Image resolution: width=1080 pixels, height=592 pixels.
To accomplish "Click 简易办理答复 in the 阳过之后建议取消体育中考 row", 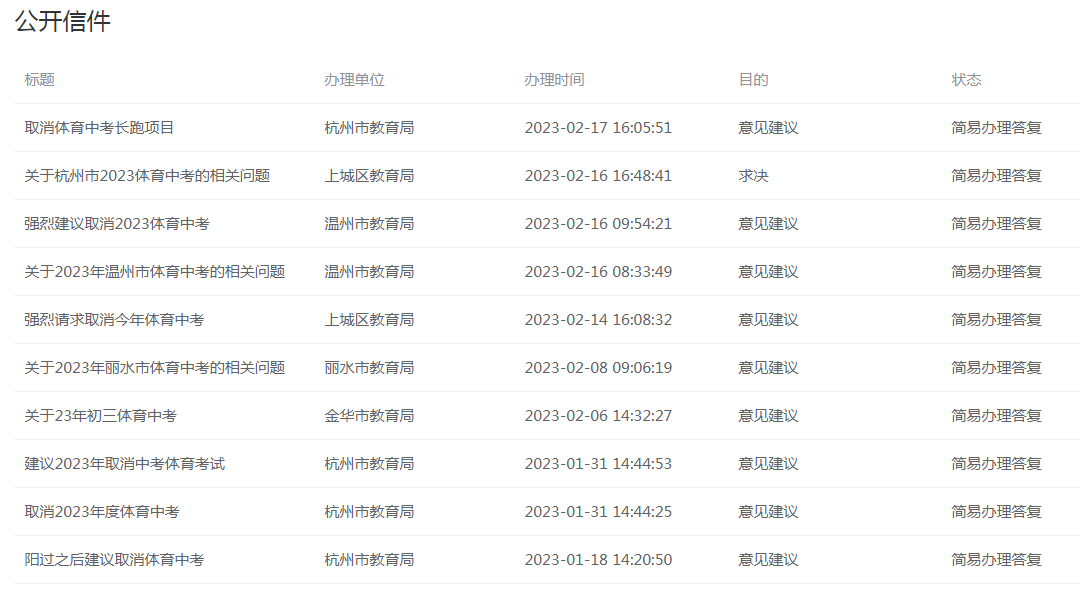I will pyautogui.click(x=996, y=560).
